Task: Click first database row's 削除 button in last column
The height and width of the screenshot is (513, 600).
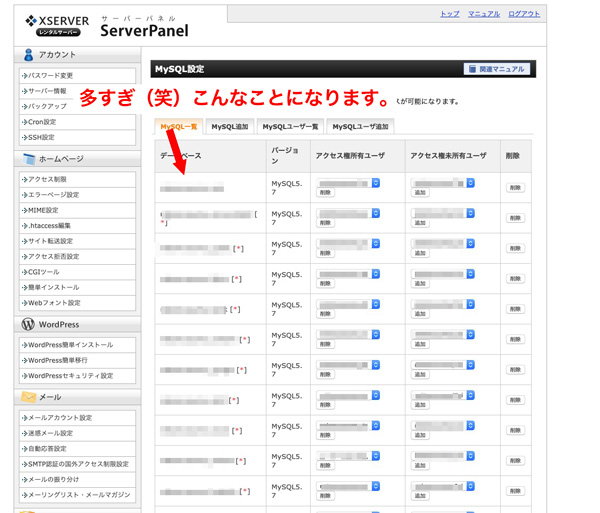Action: pyautogui.click(x=515, y=187)
